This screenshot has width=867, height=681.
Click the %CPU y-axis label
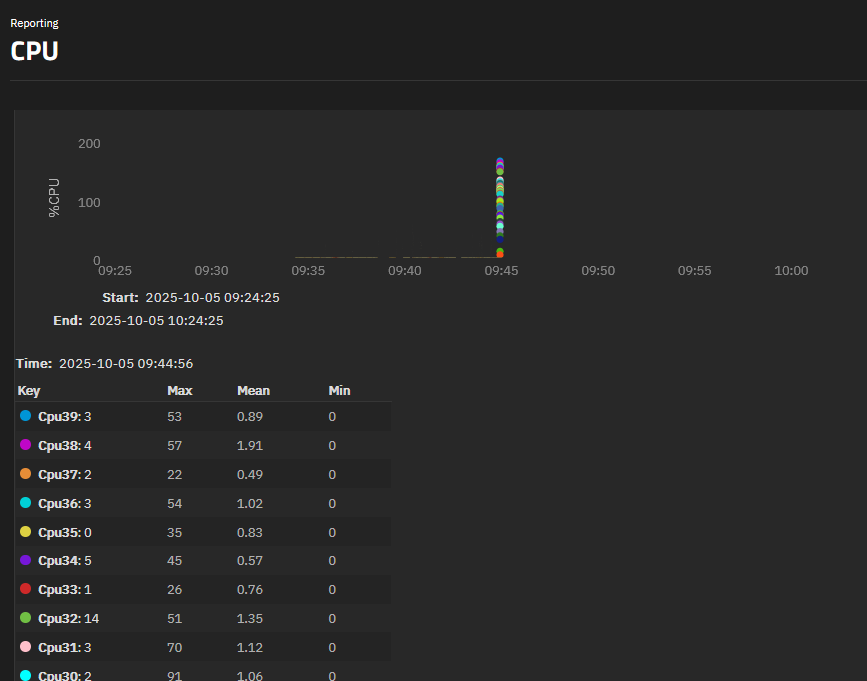coord(54,198)
